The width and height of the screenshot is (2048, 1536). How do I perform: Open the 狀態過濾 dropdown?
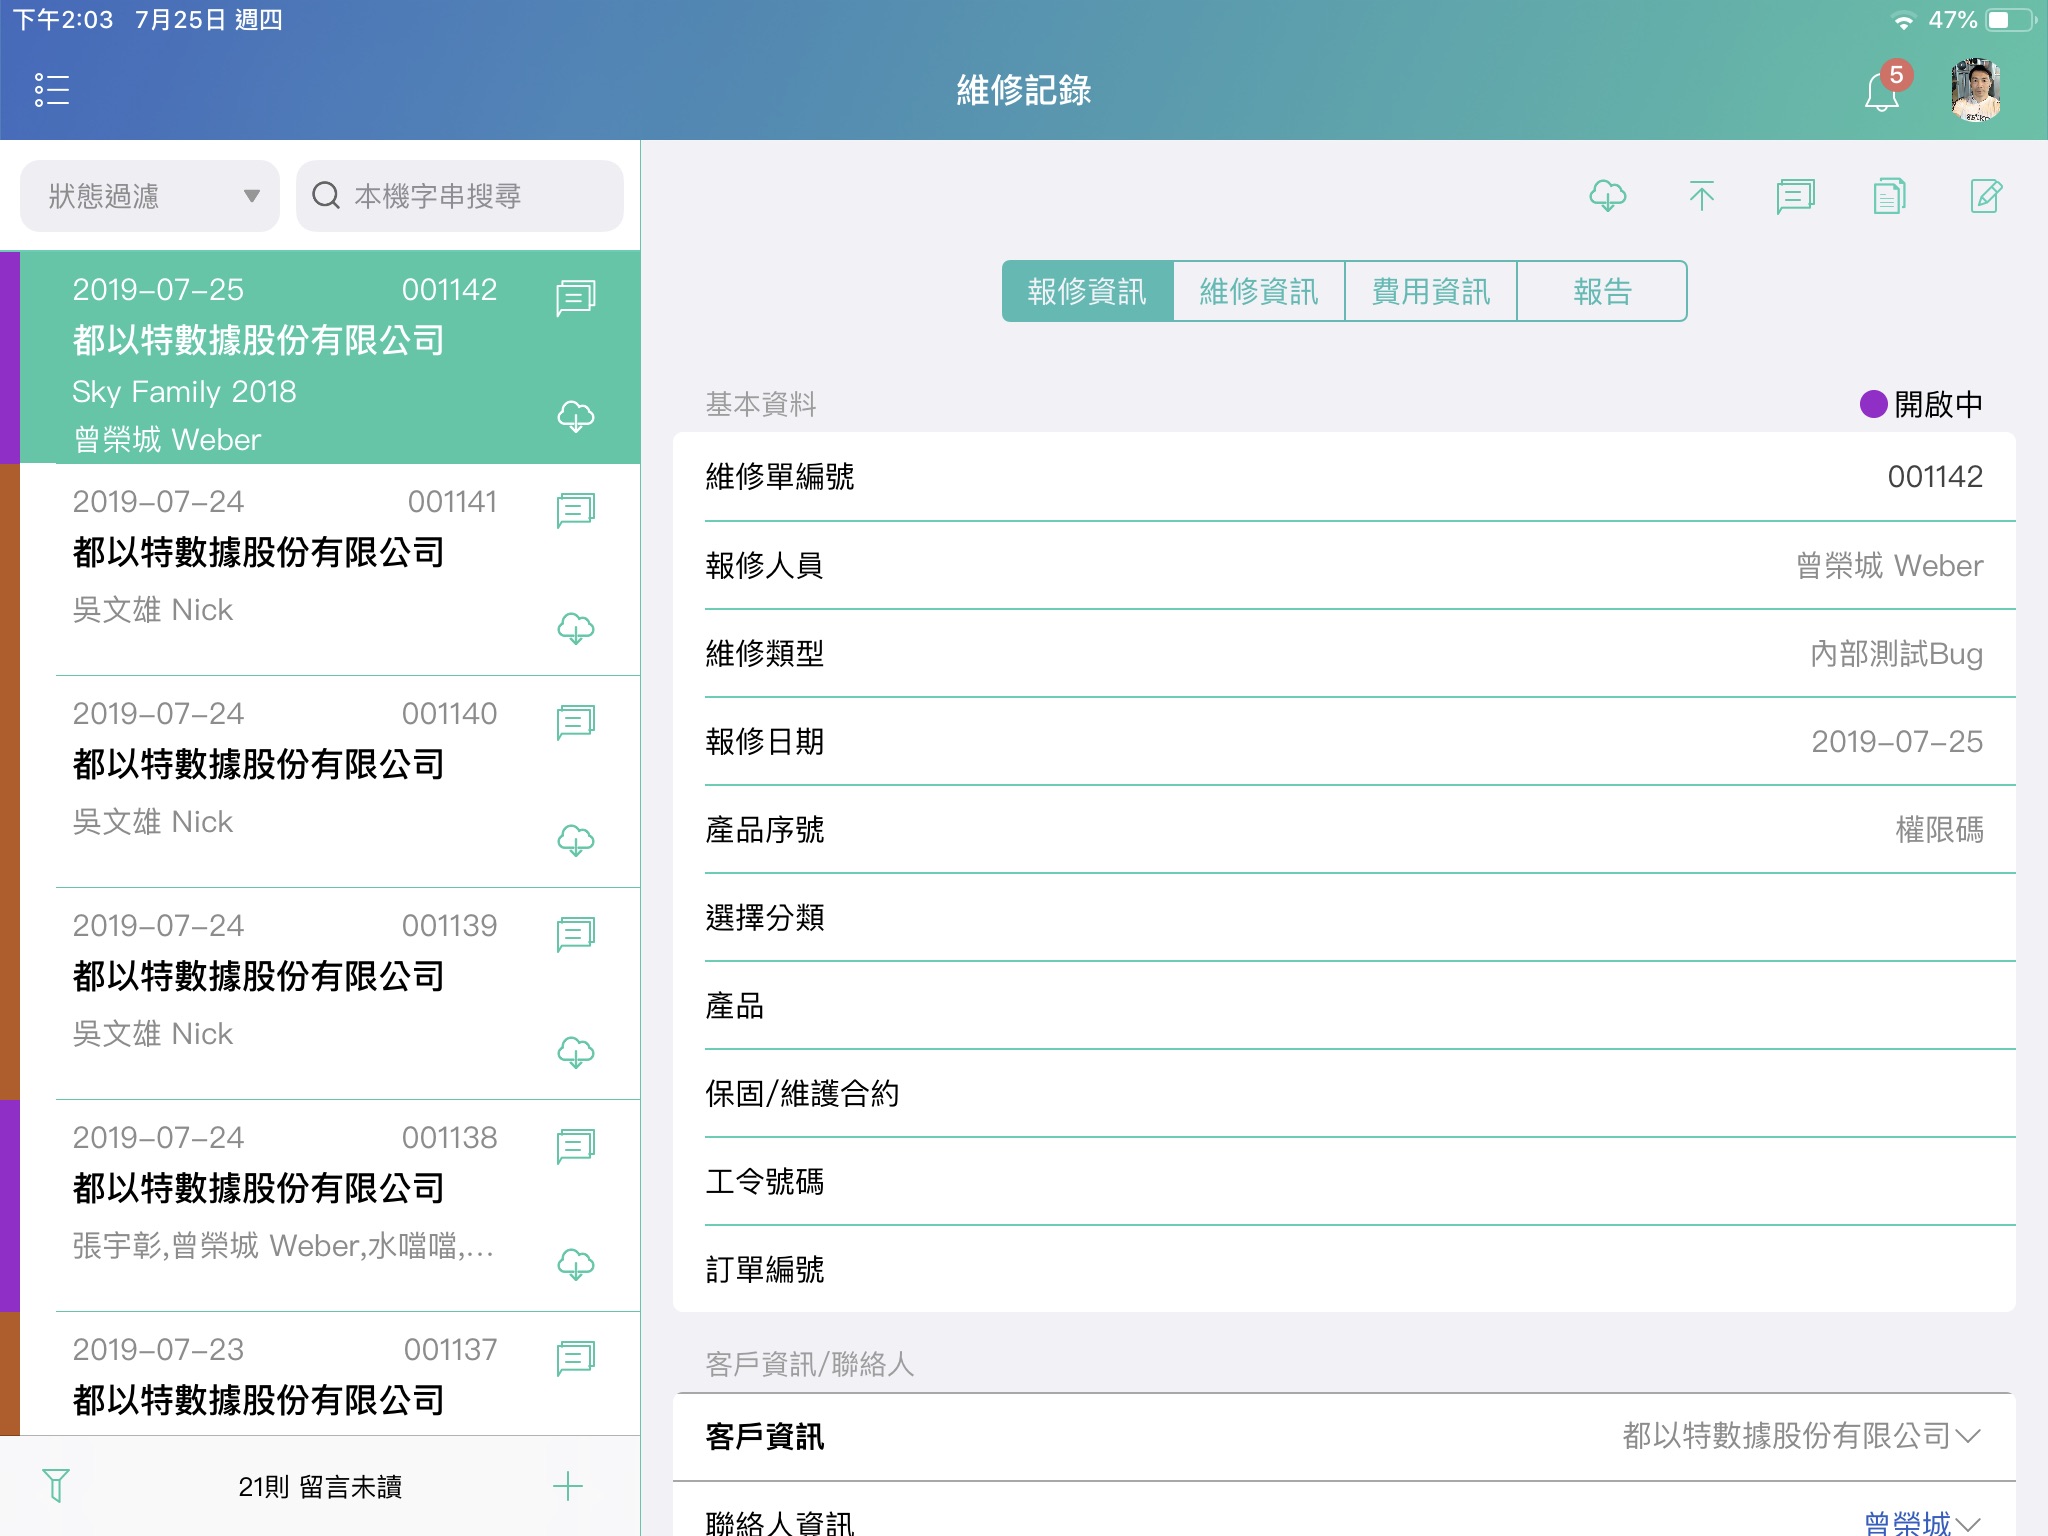pyautogui.click(x=150, y=196)
